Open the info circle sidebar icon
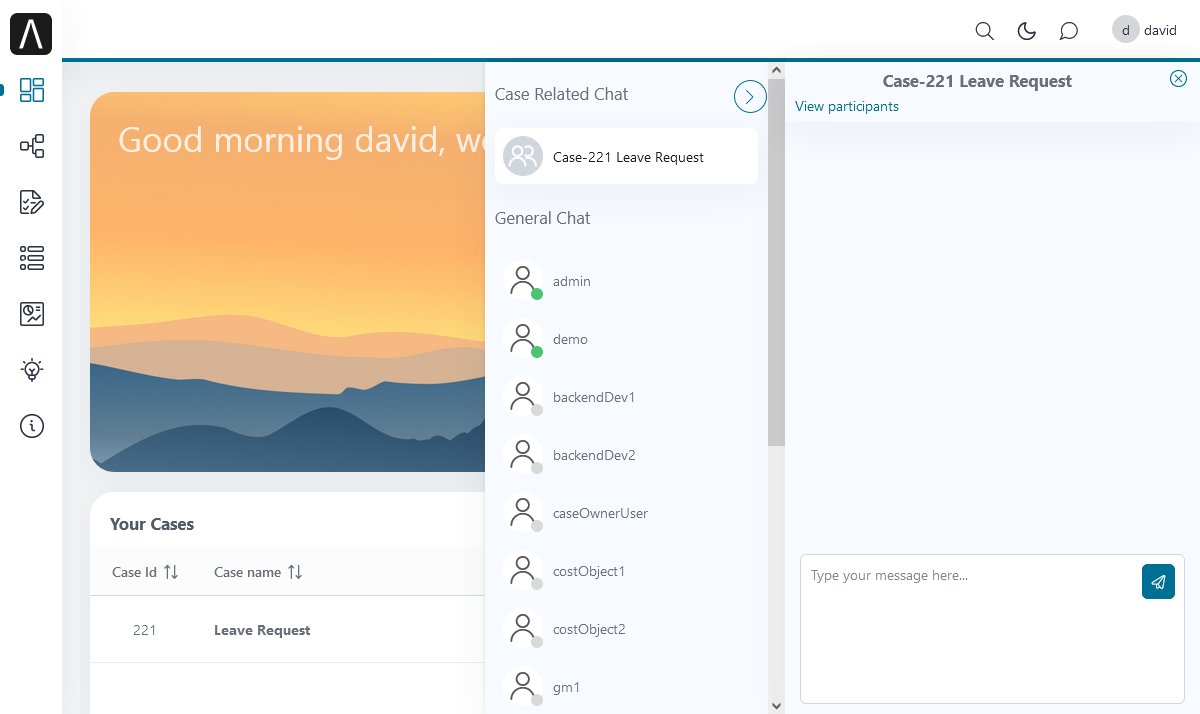This screenshot has width=1200, height=714. point(32,426)
